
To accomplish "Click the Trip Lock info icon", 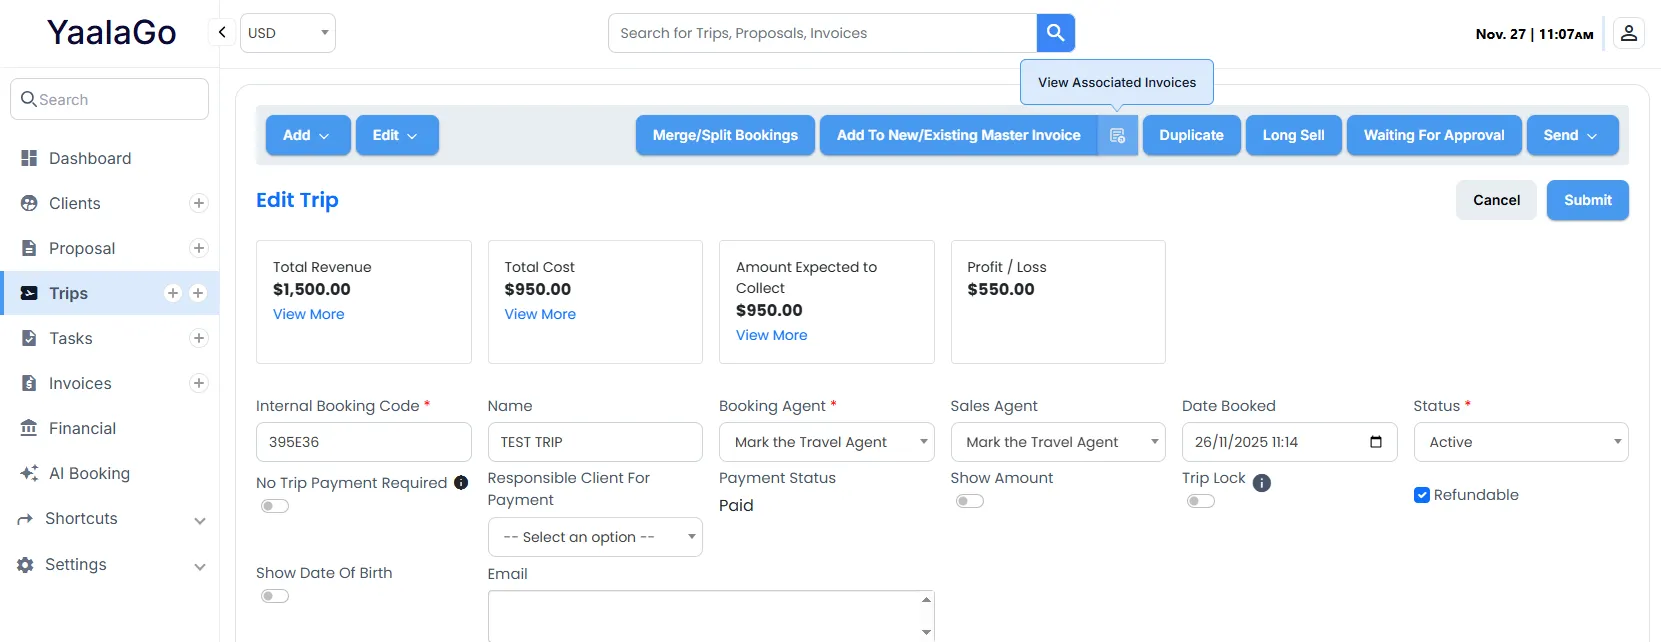I will (1262, 483).
